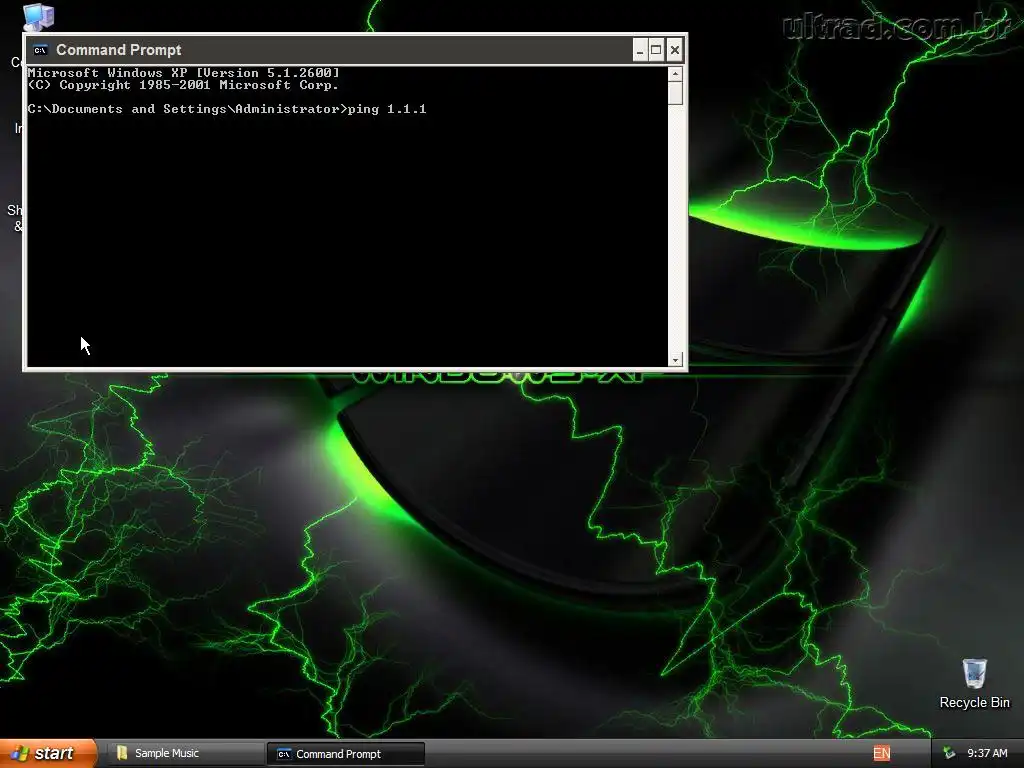1024x768 pixels.
Task: Open the Start menu
Action: [48, 753]
